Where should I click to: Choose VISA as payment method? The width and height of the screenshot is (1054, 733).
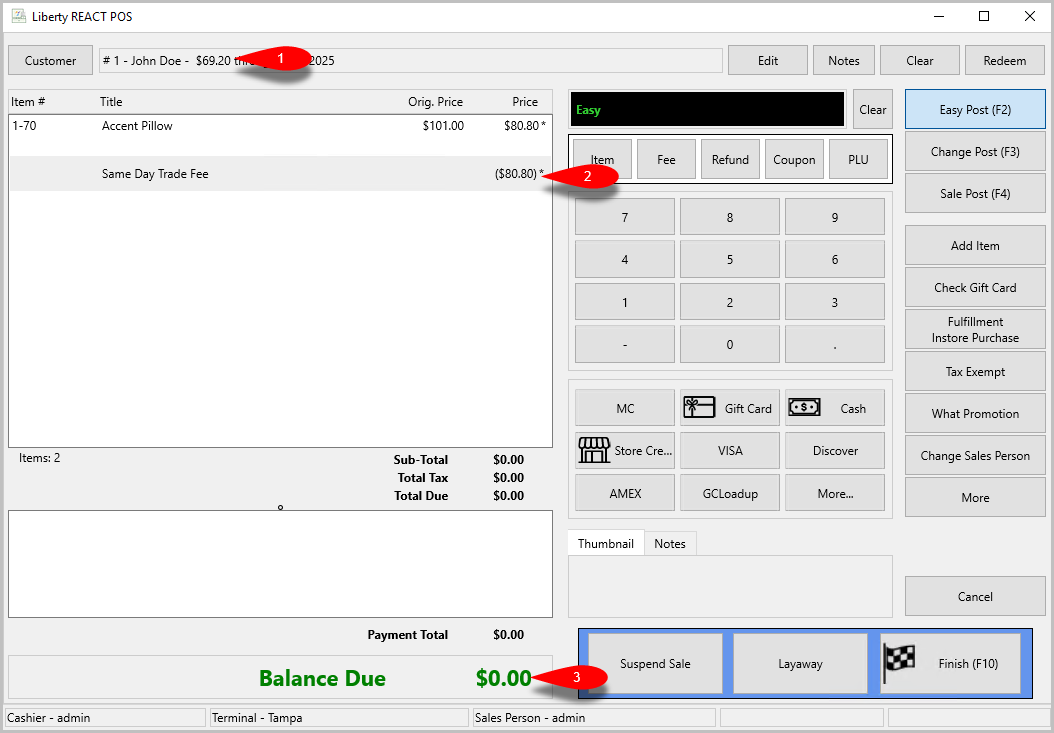[730, 451]
